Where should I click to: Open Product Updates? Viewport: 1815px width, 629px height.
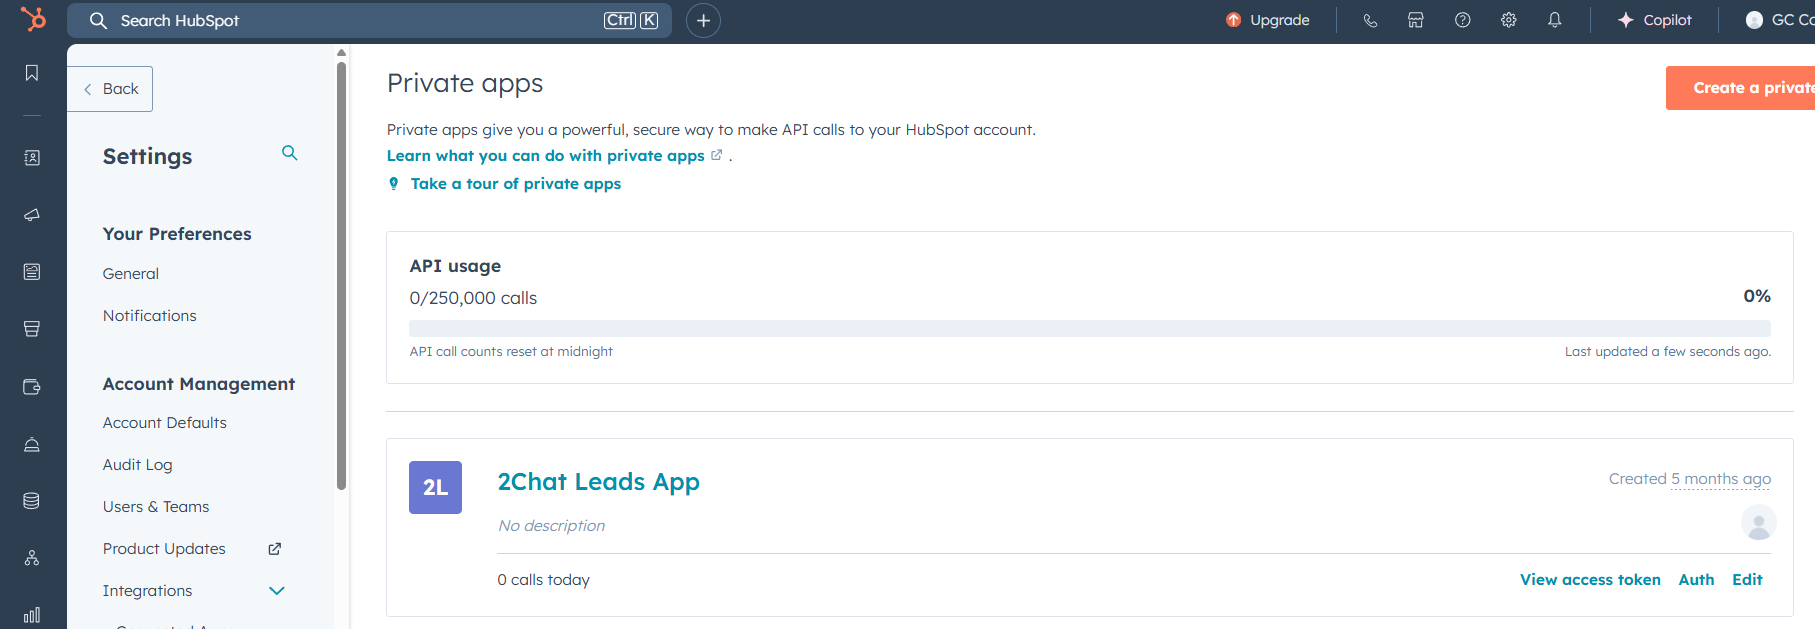click(164, 549)
